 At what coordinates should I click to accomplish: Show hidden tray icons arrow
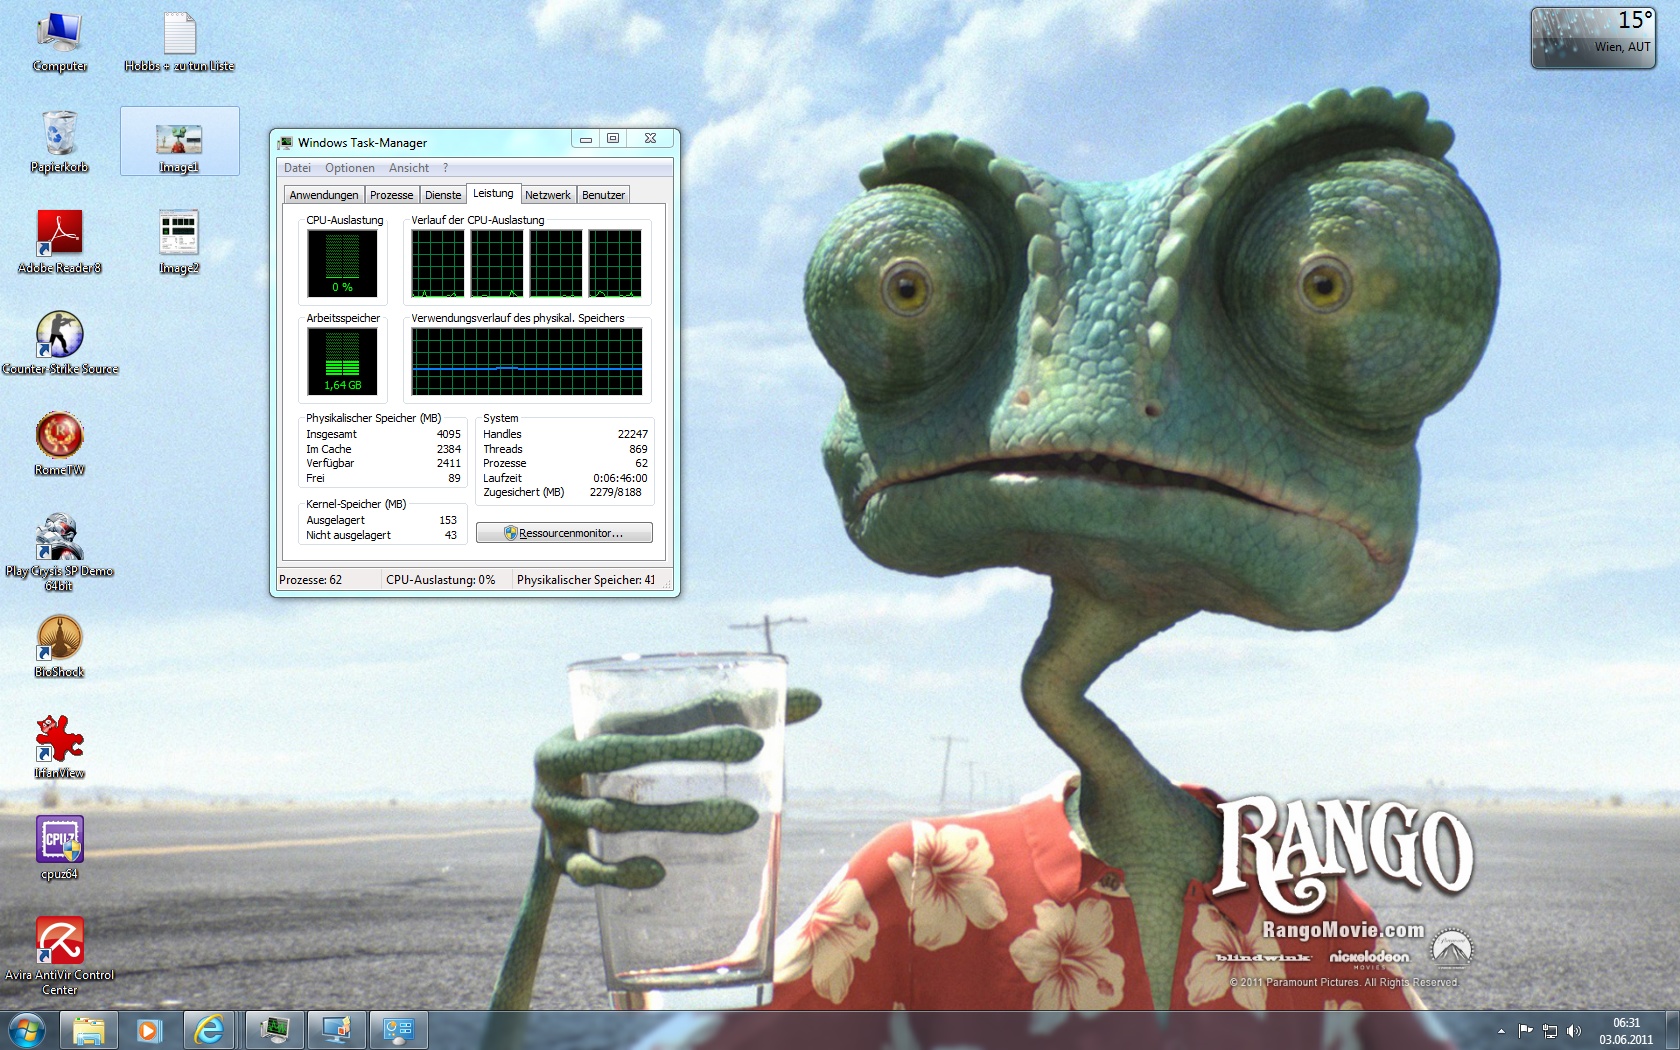tap(1501, 1031)
